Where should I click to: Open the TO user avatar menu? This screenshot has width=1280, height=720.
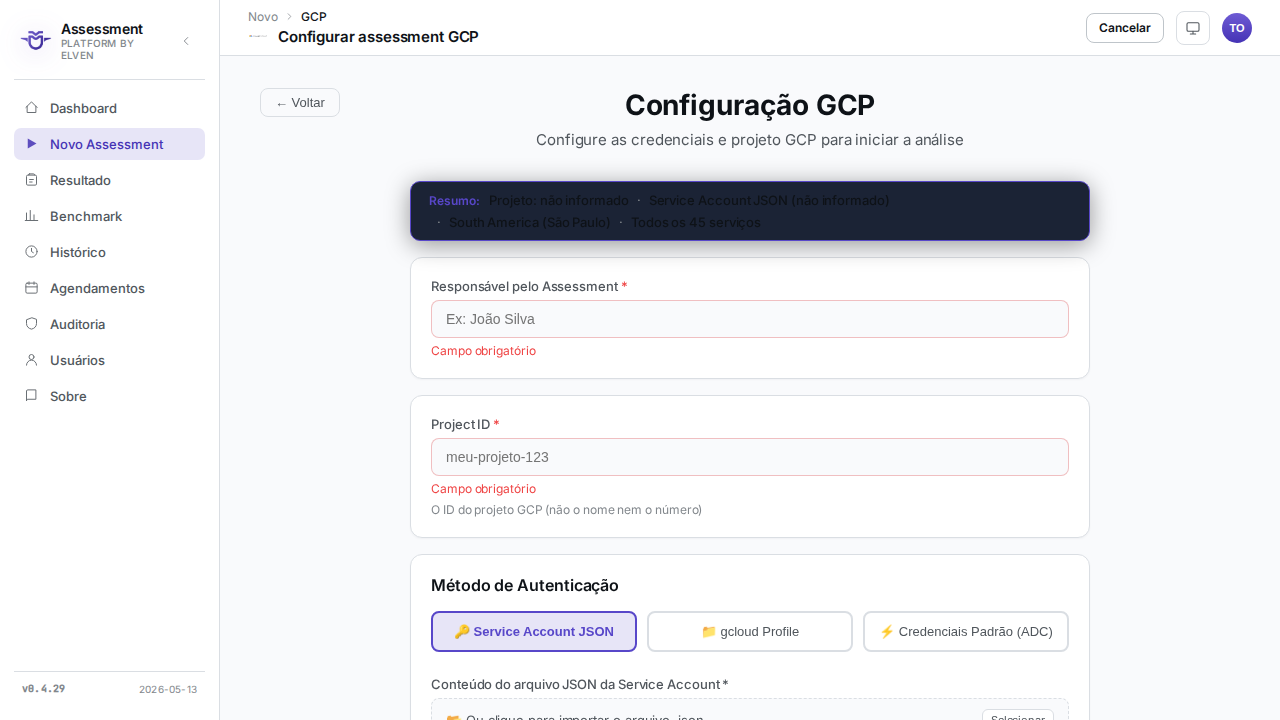pyautogui.click(x=1237, y=28)
